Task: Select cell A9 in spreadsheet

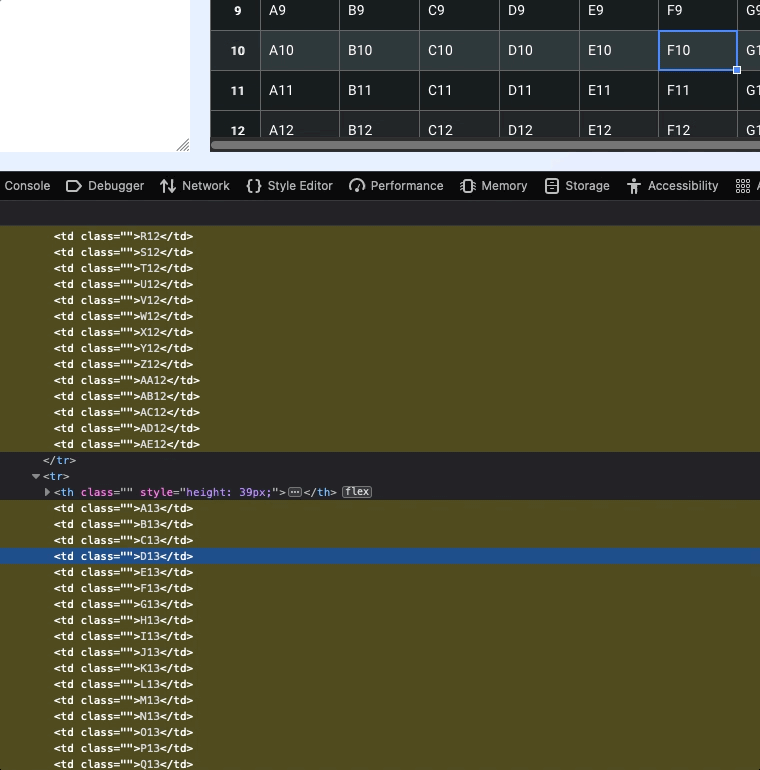Action: click(x=300, y=15)
